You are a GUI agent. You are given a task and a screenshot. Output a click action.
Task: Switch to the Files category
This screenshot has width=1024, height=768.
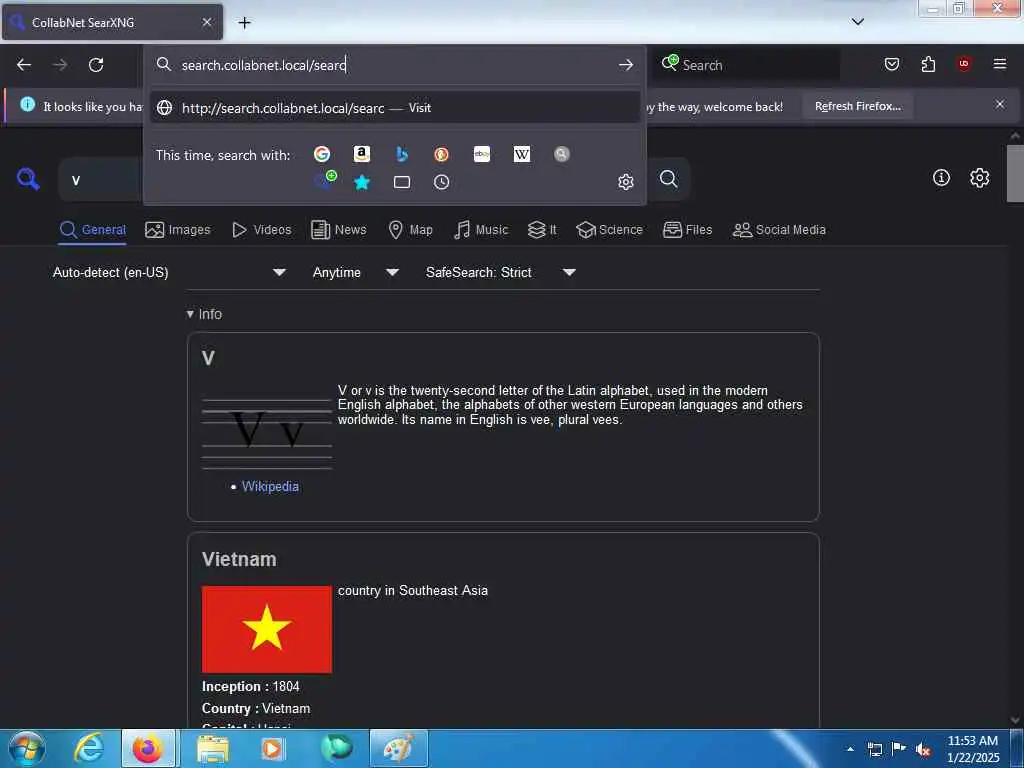[687, 230]
